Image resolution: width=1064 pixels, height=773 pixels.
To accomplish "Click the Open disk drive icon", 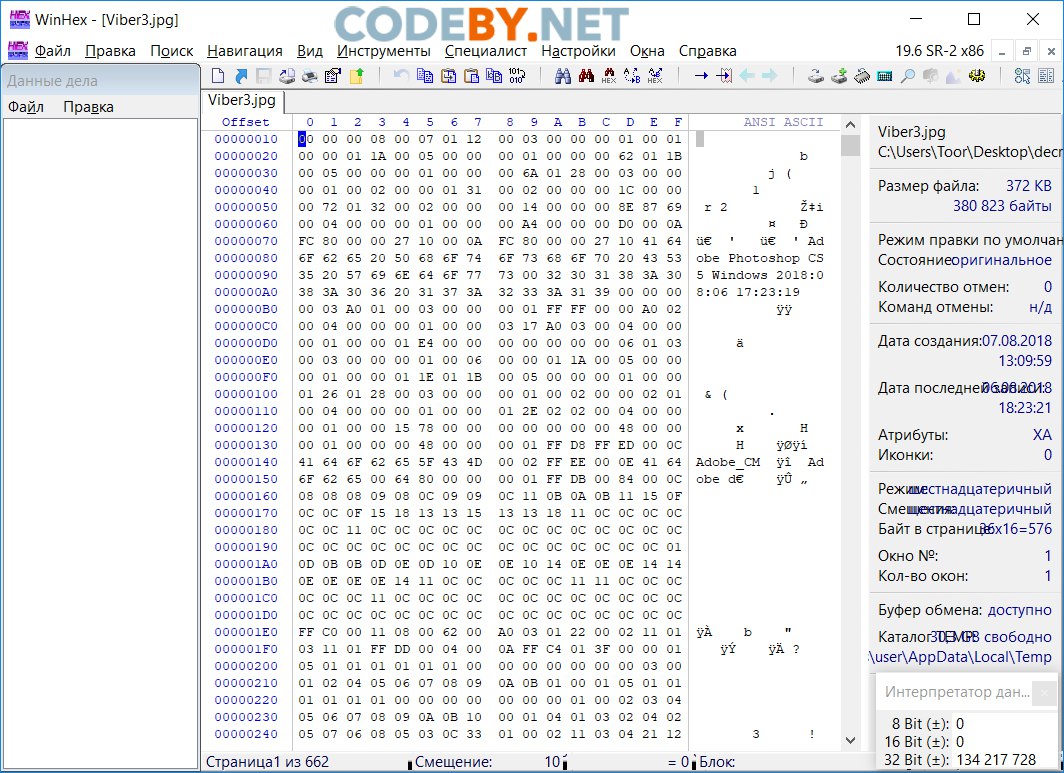I will [816, 75].
